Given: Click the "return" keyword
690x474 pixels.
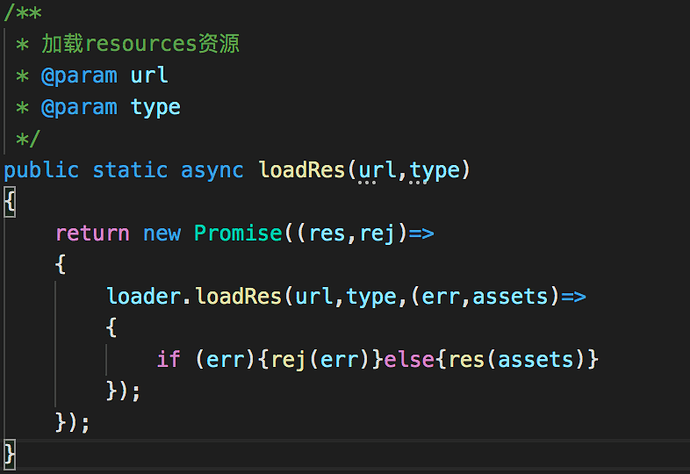Looking at the screenshot, I should [x=92, y=233].
